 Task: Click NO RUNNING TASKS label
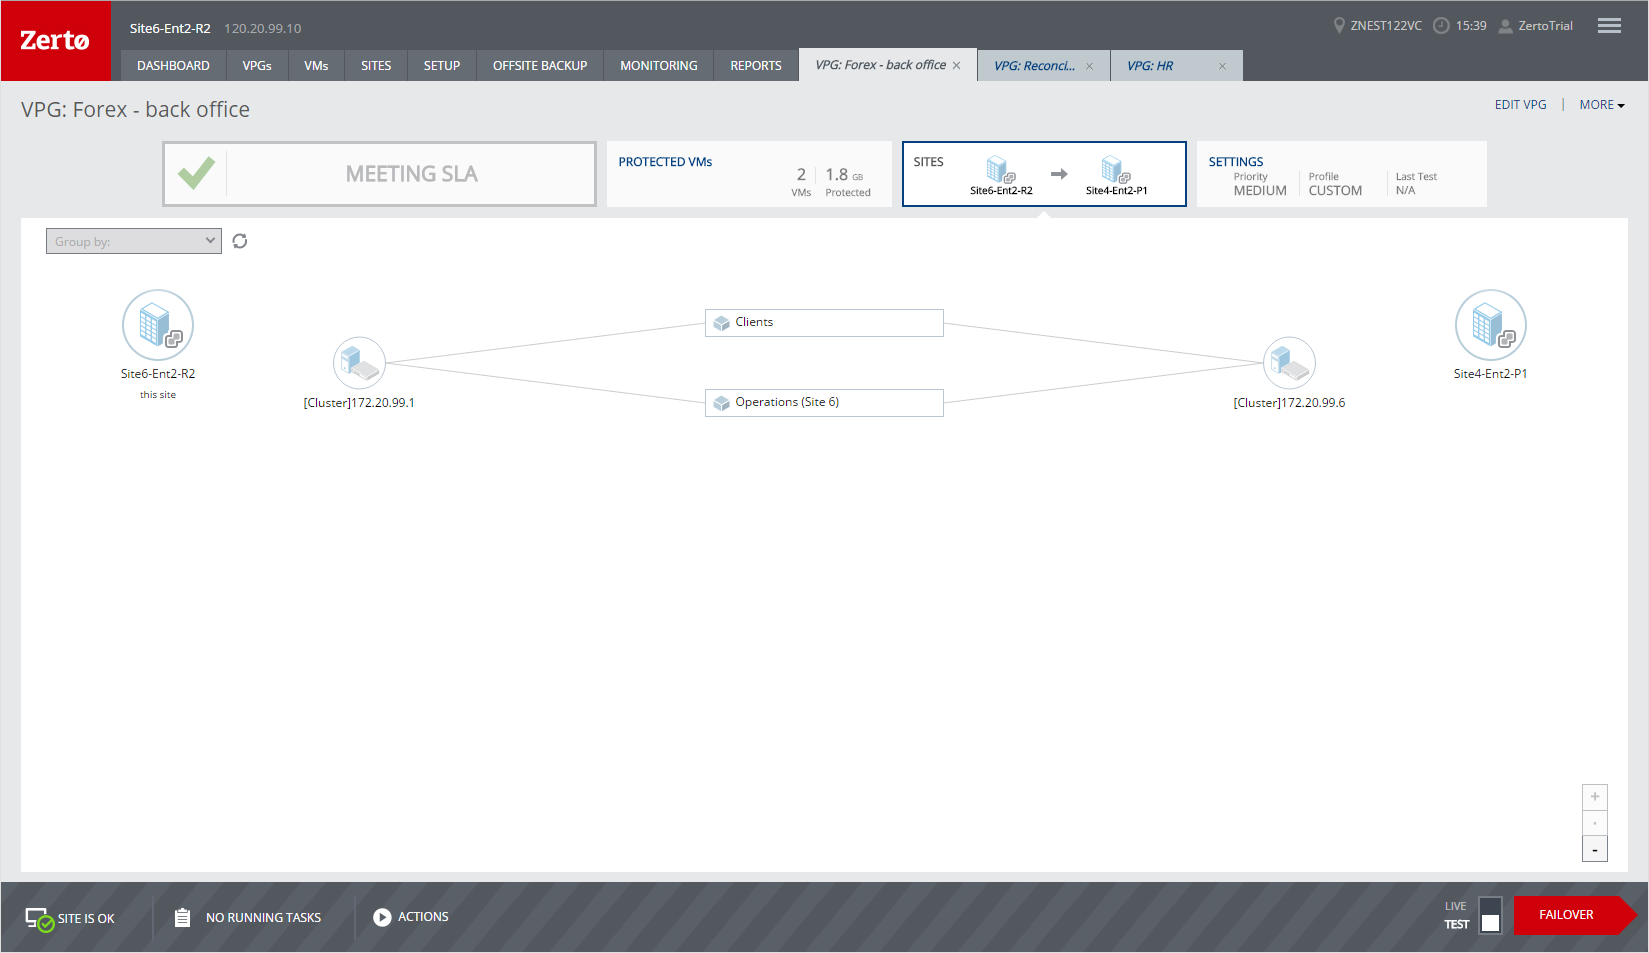[x=263, y=918]
